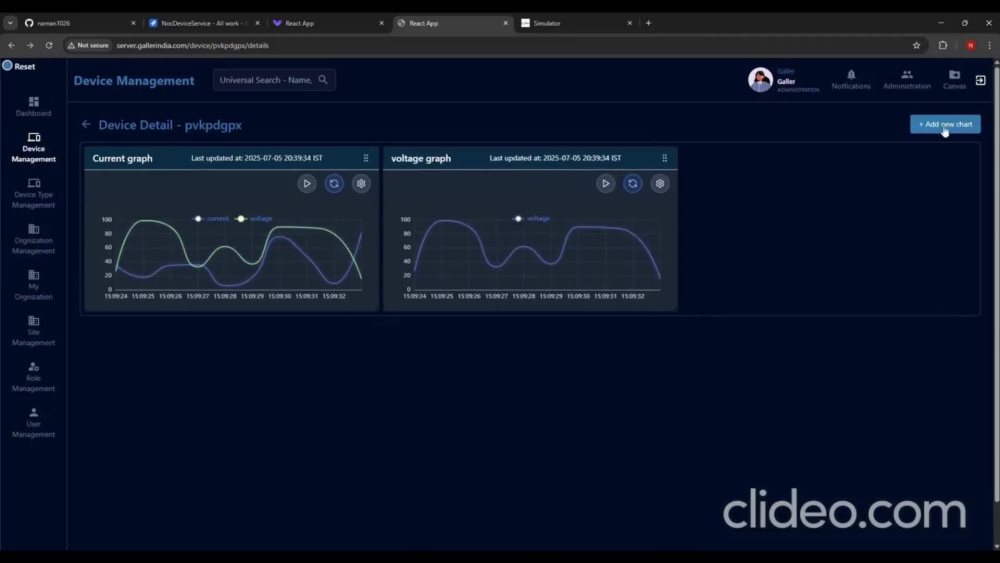Viewport: 1000px width, 563px height.
Task: Open the Administration menu icon
Action: tap(906, 80)
